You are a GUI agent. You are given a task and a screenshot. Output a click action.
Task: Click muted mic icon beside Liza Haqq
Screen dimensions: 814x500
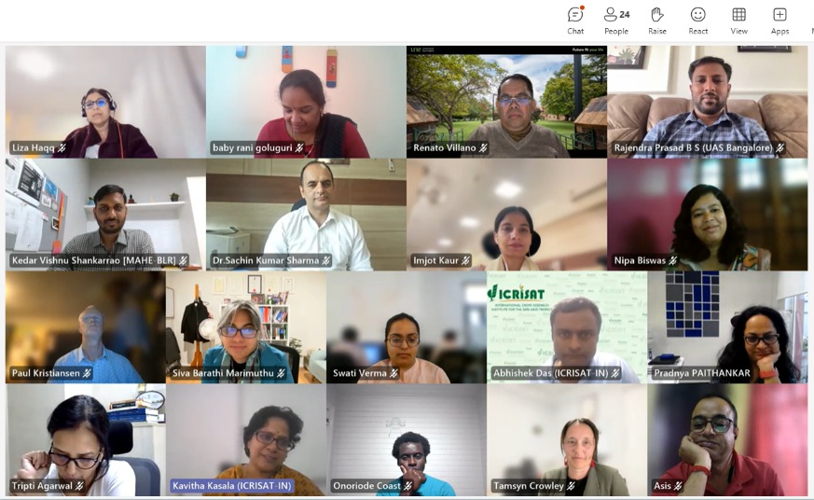tap(62, 148)
